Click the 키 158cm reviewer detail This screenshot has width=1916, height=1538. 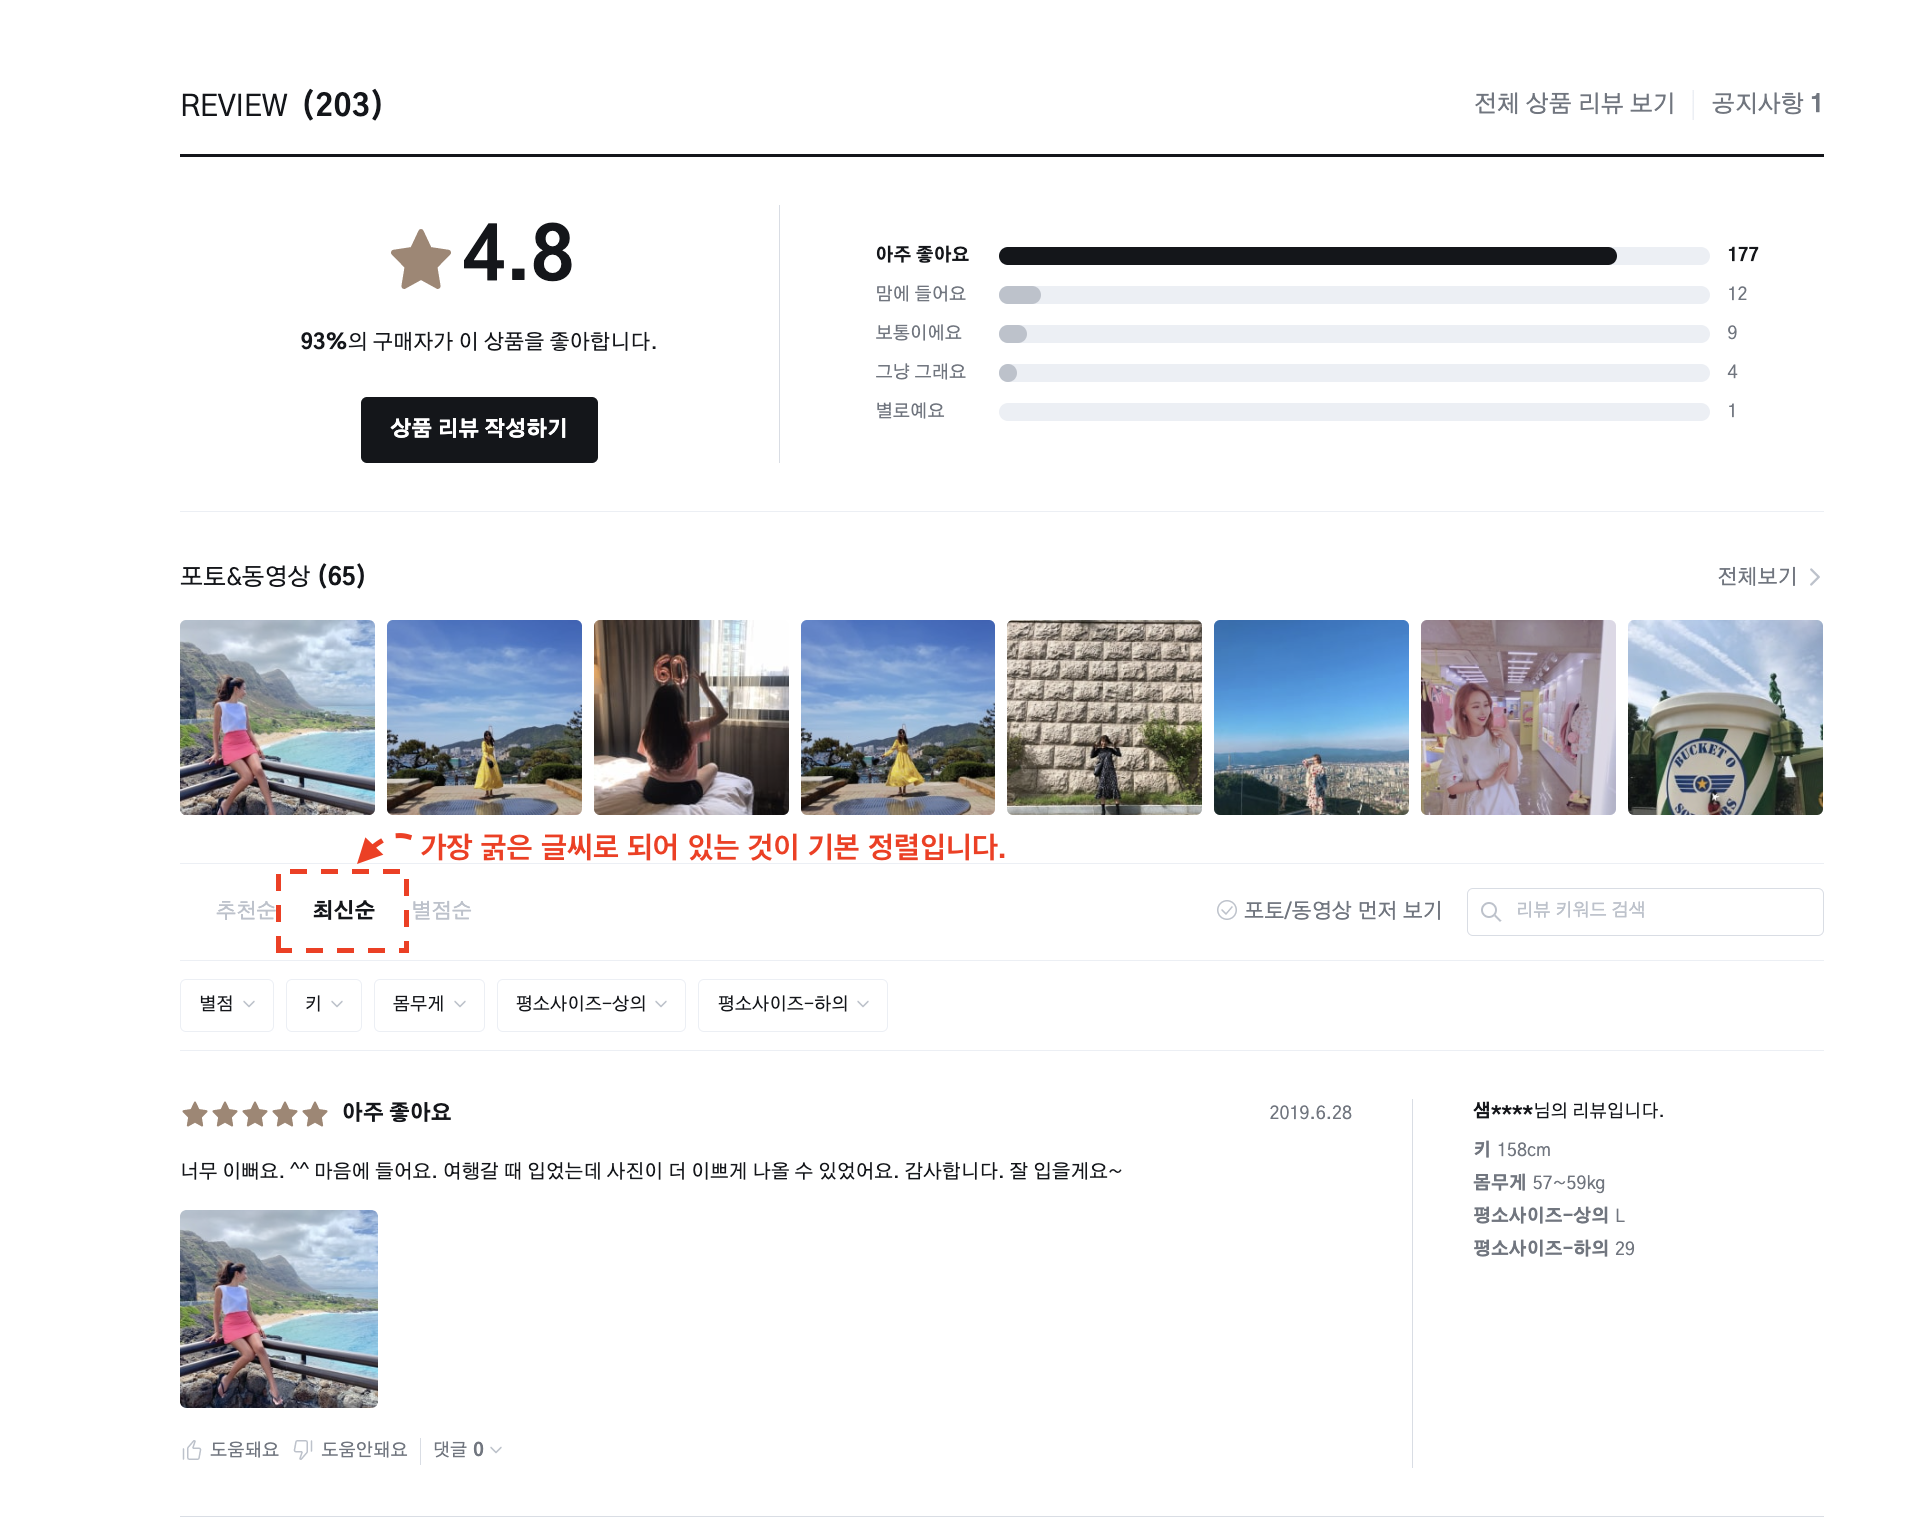1512,1150
